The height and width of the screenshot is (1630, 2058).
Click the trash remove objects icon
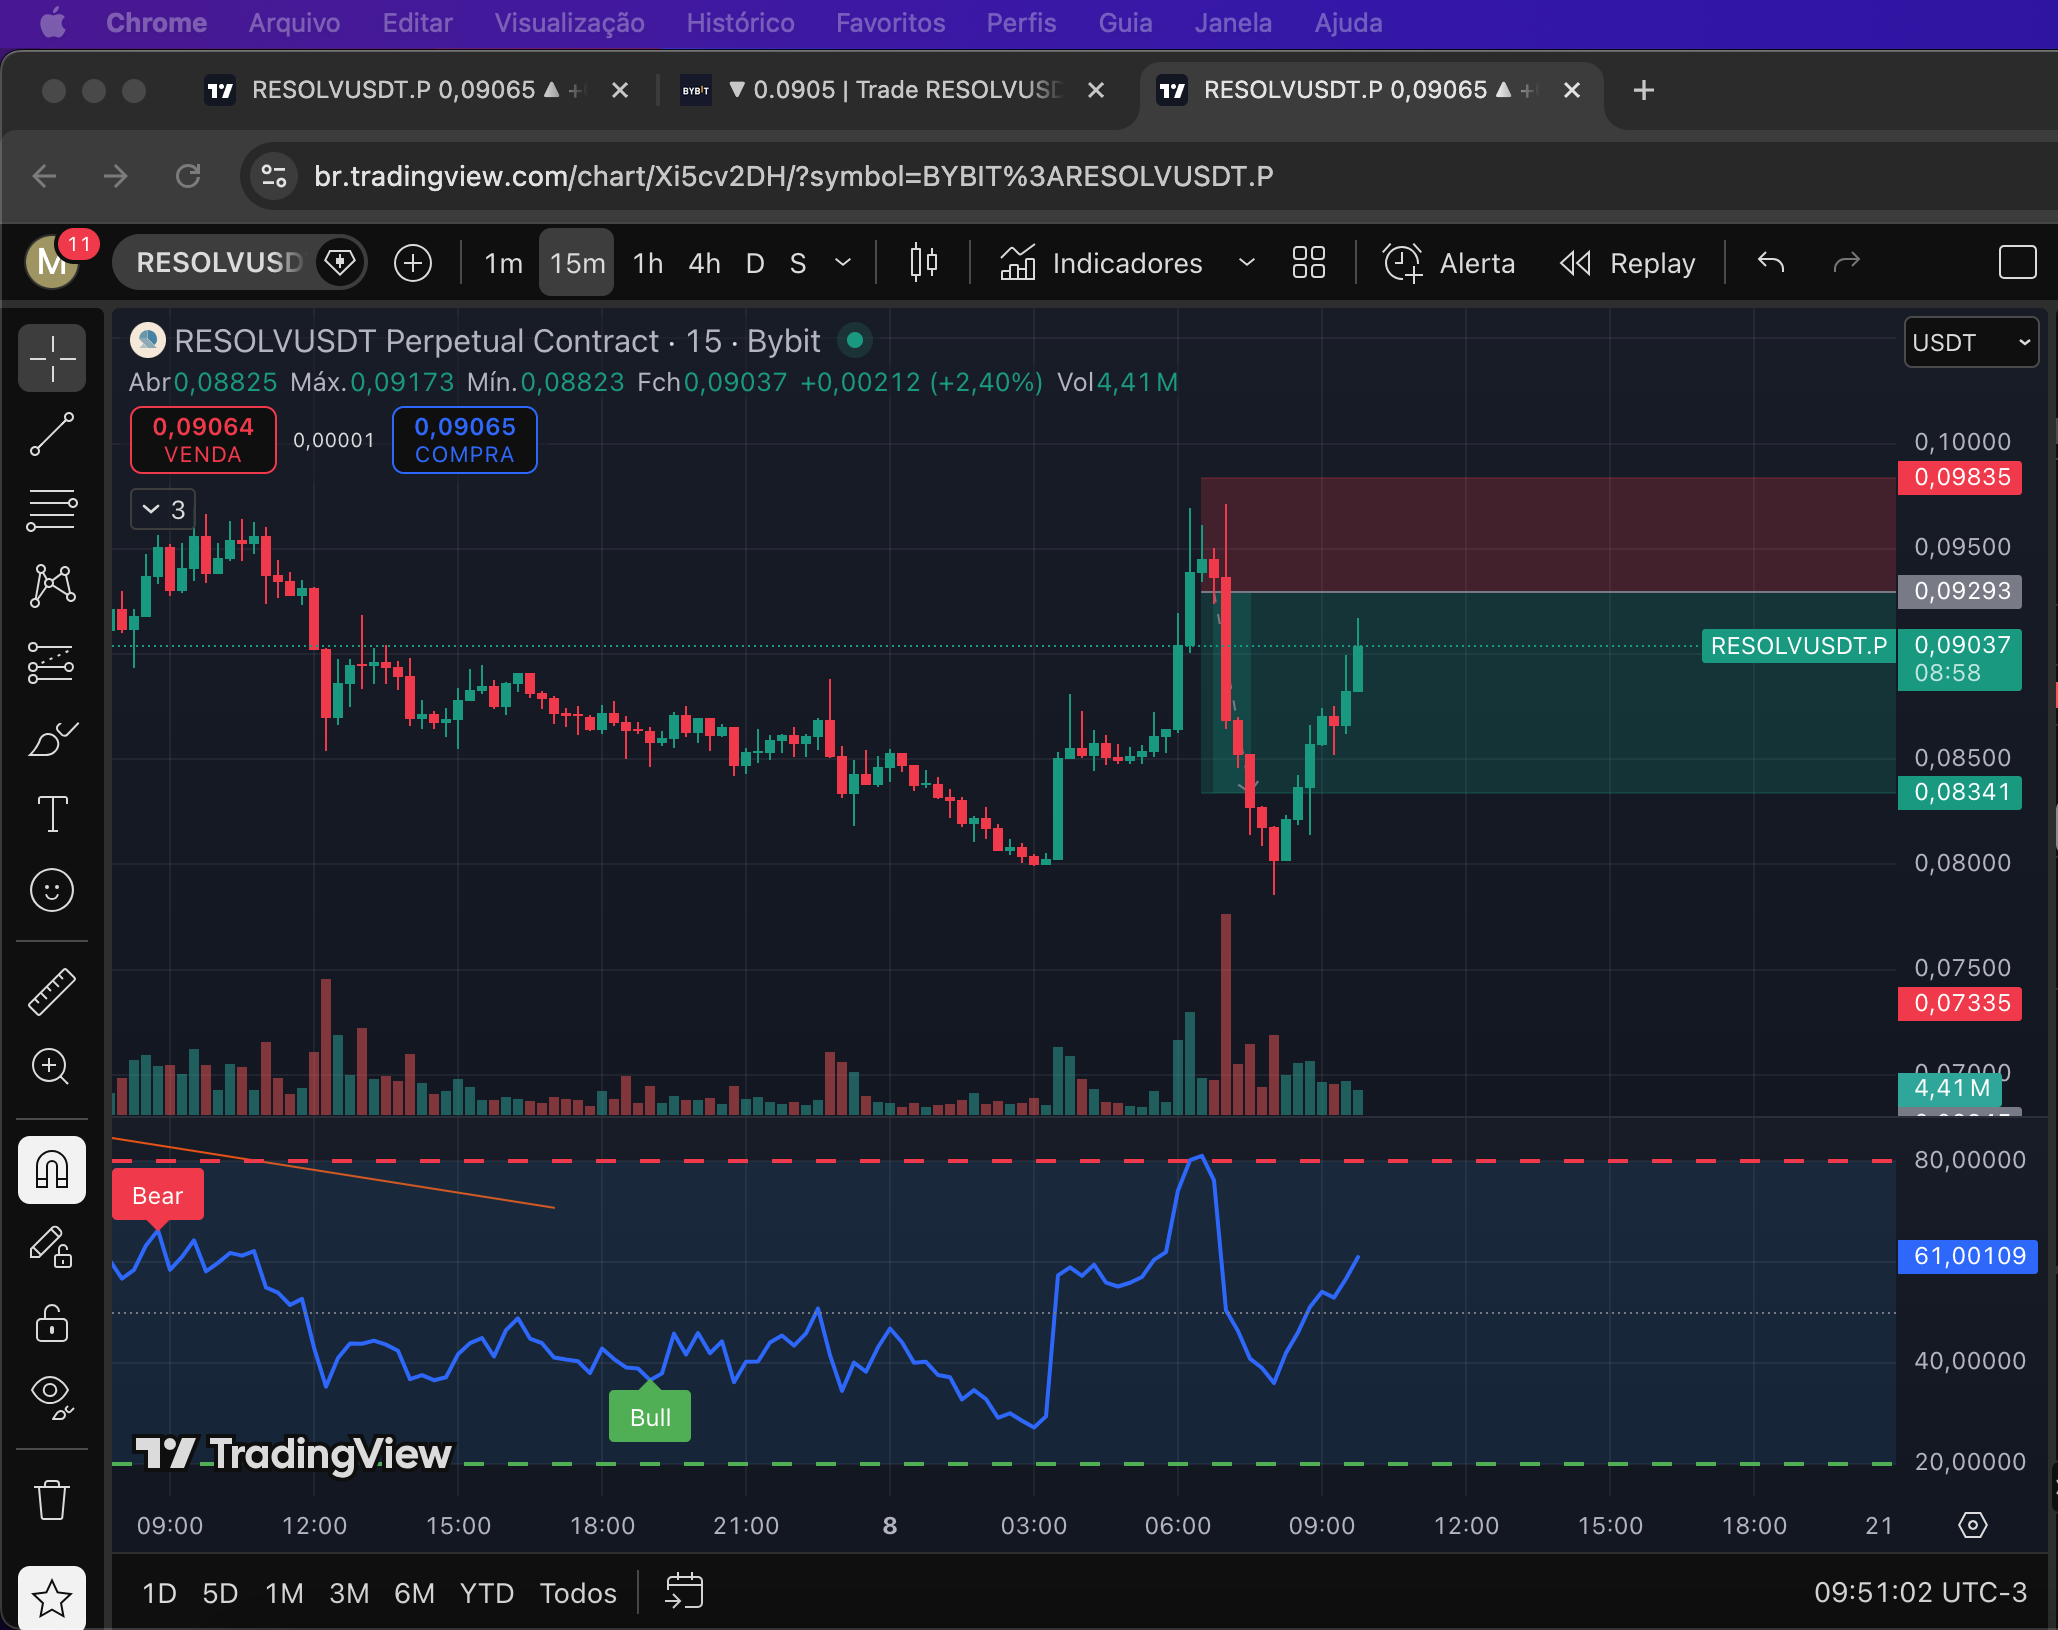(52, 1500)
